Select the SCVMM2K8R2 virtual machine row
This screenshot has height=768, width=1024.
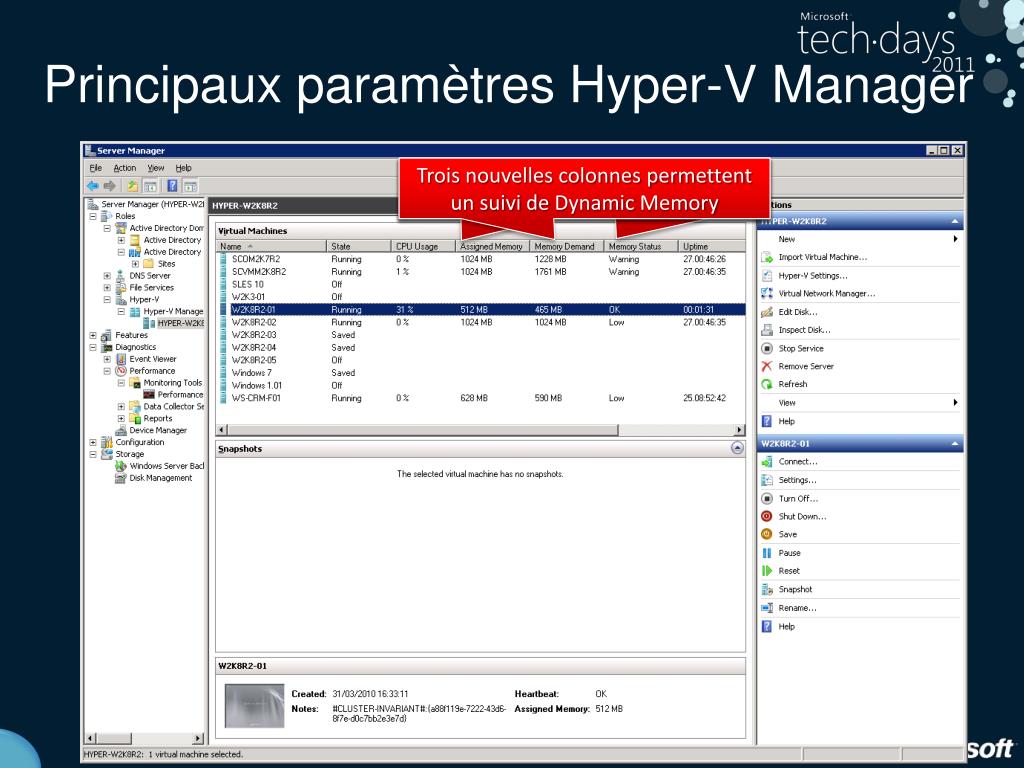[x=481, y=272]
